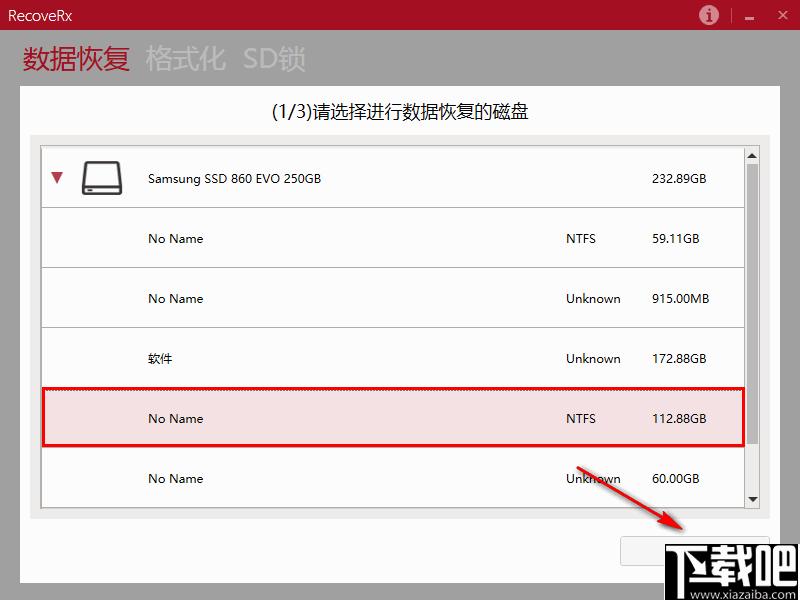800x600 pixels.
Task: Select the No Name 59.11GB partition
Action: click(393, 238)
